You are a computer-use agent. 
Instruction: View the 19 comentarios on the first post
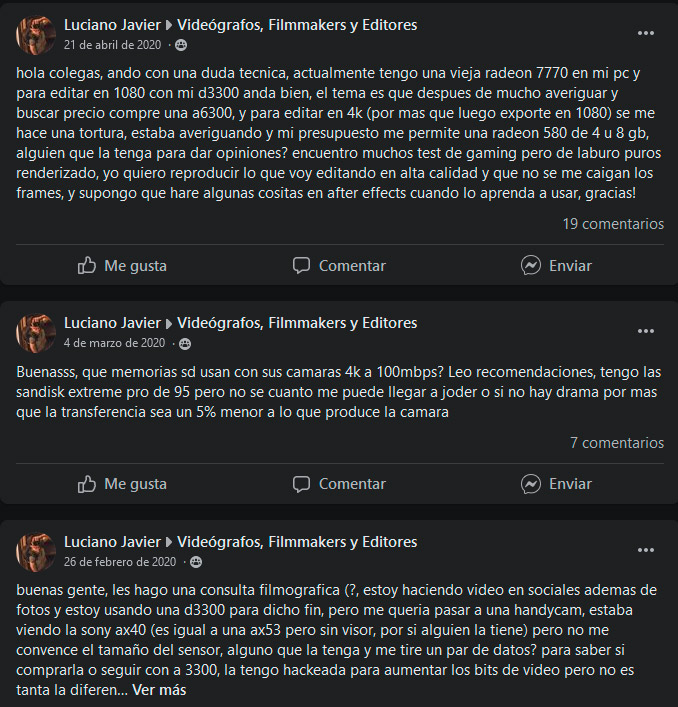613,224
